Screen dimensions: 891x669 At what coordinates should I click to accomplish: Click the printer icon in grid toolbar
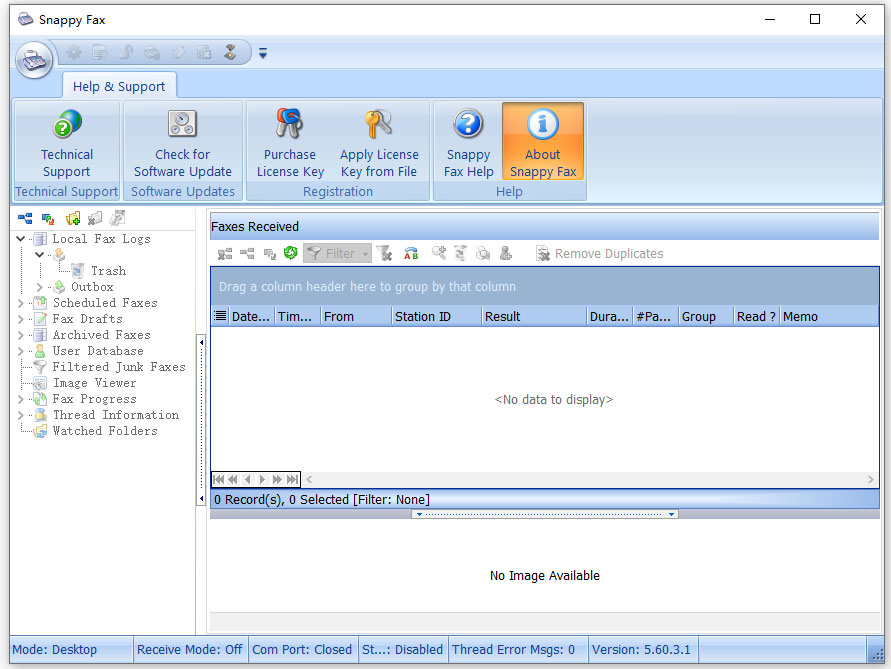[483, 254]
